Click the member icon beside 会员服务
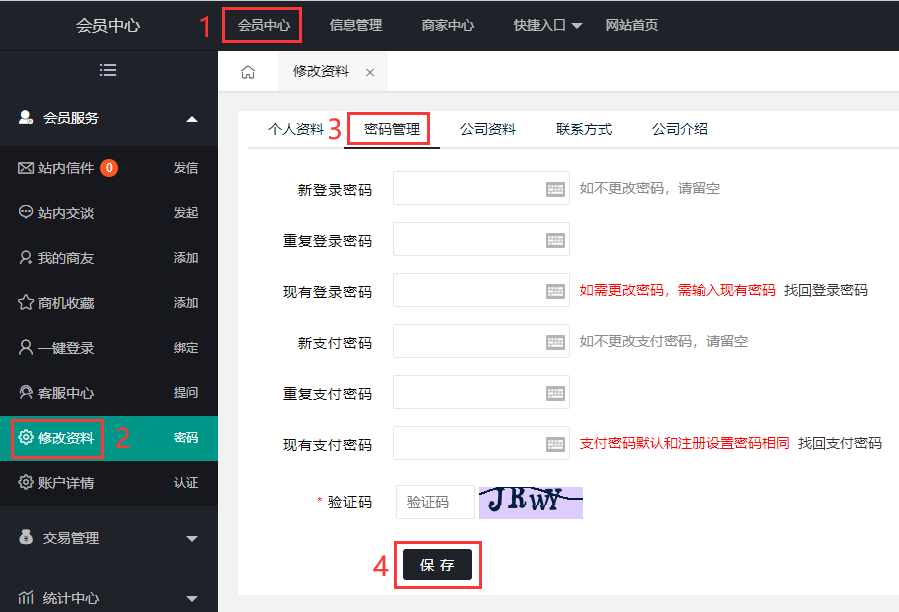The image size is (899, 612). (26, 118)
